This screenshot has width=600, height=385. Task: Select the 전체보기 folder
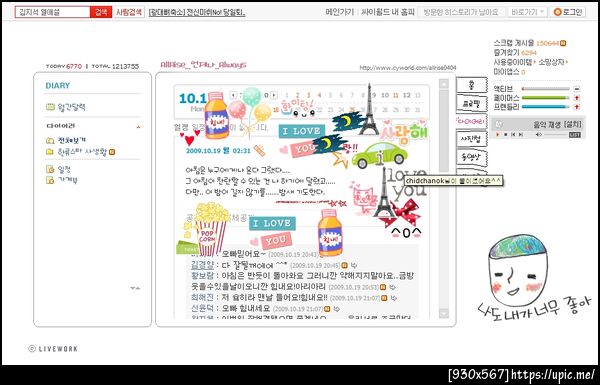pos(72,140)
